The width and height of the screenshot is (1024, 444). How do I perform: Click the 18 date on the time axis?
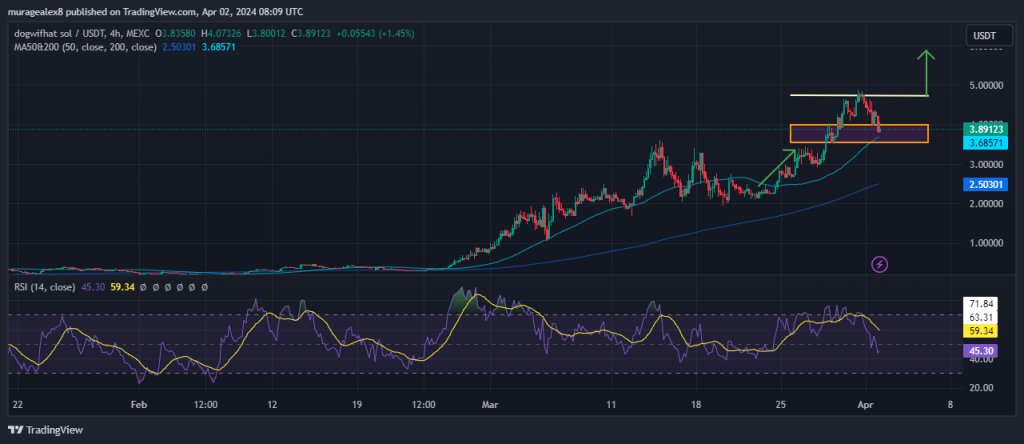[696, 405]
